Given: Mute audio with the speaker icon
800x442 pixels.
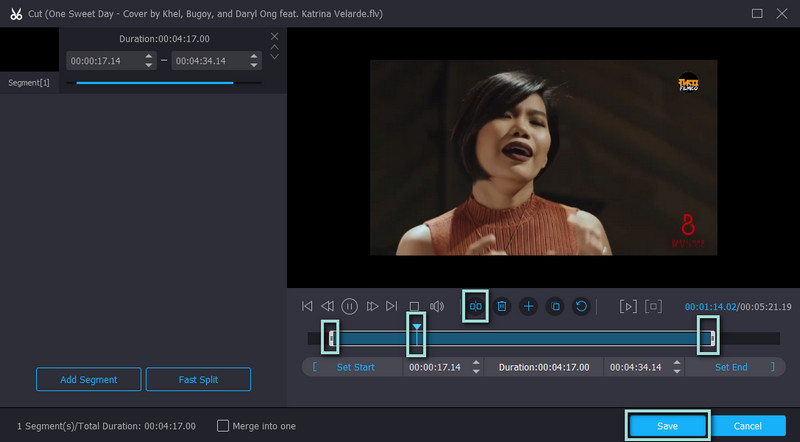Looking at the screenshot, I should point(437,306).
